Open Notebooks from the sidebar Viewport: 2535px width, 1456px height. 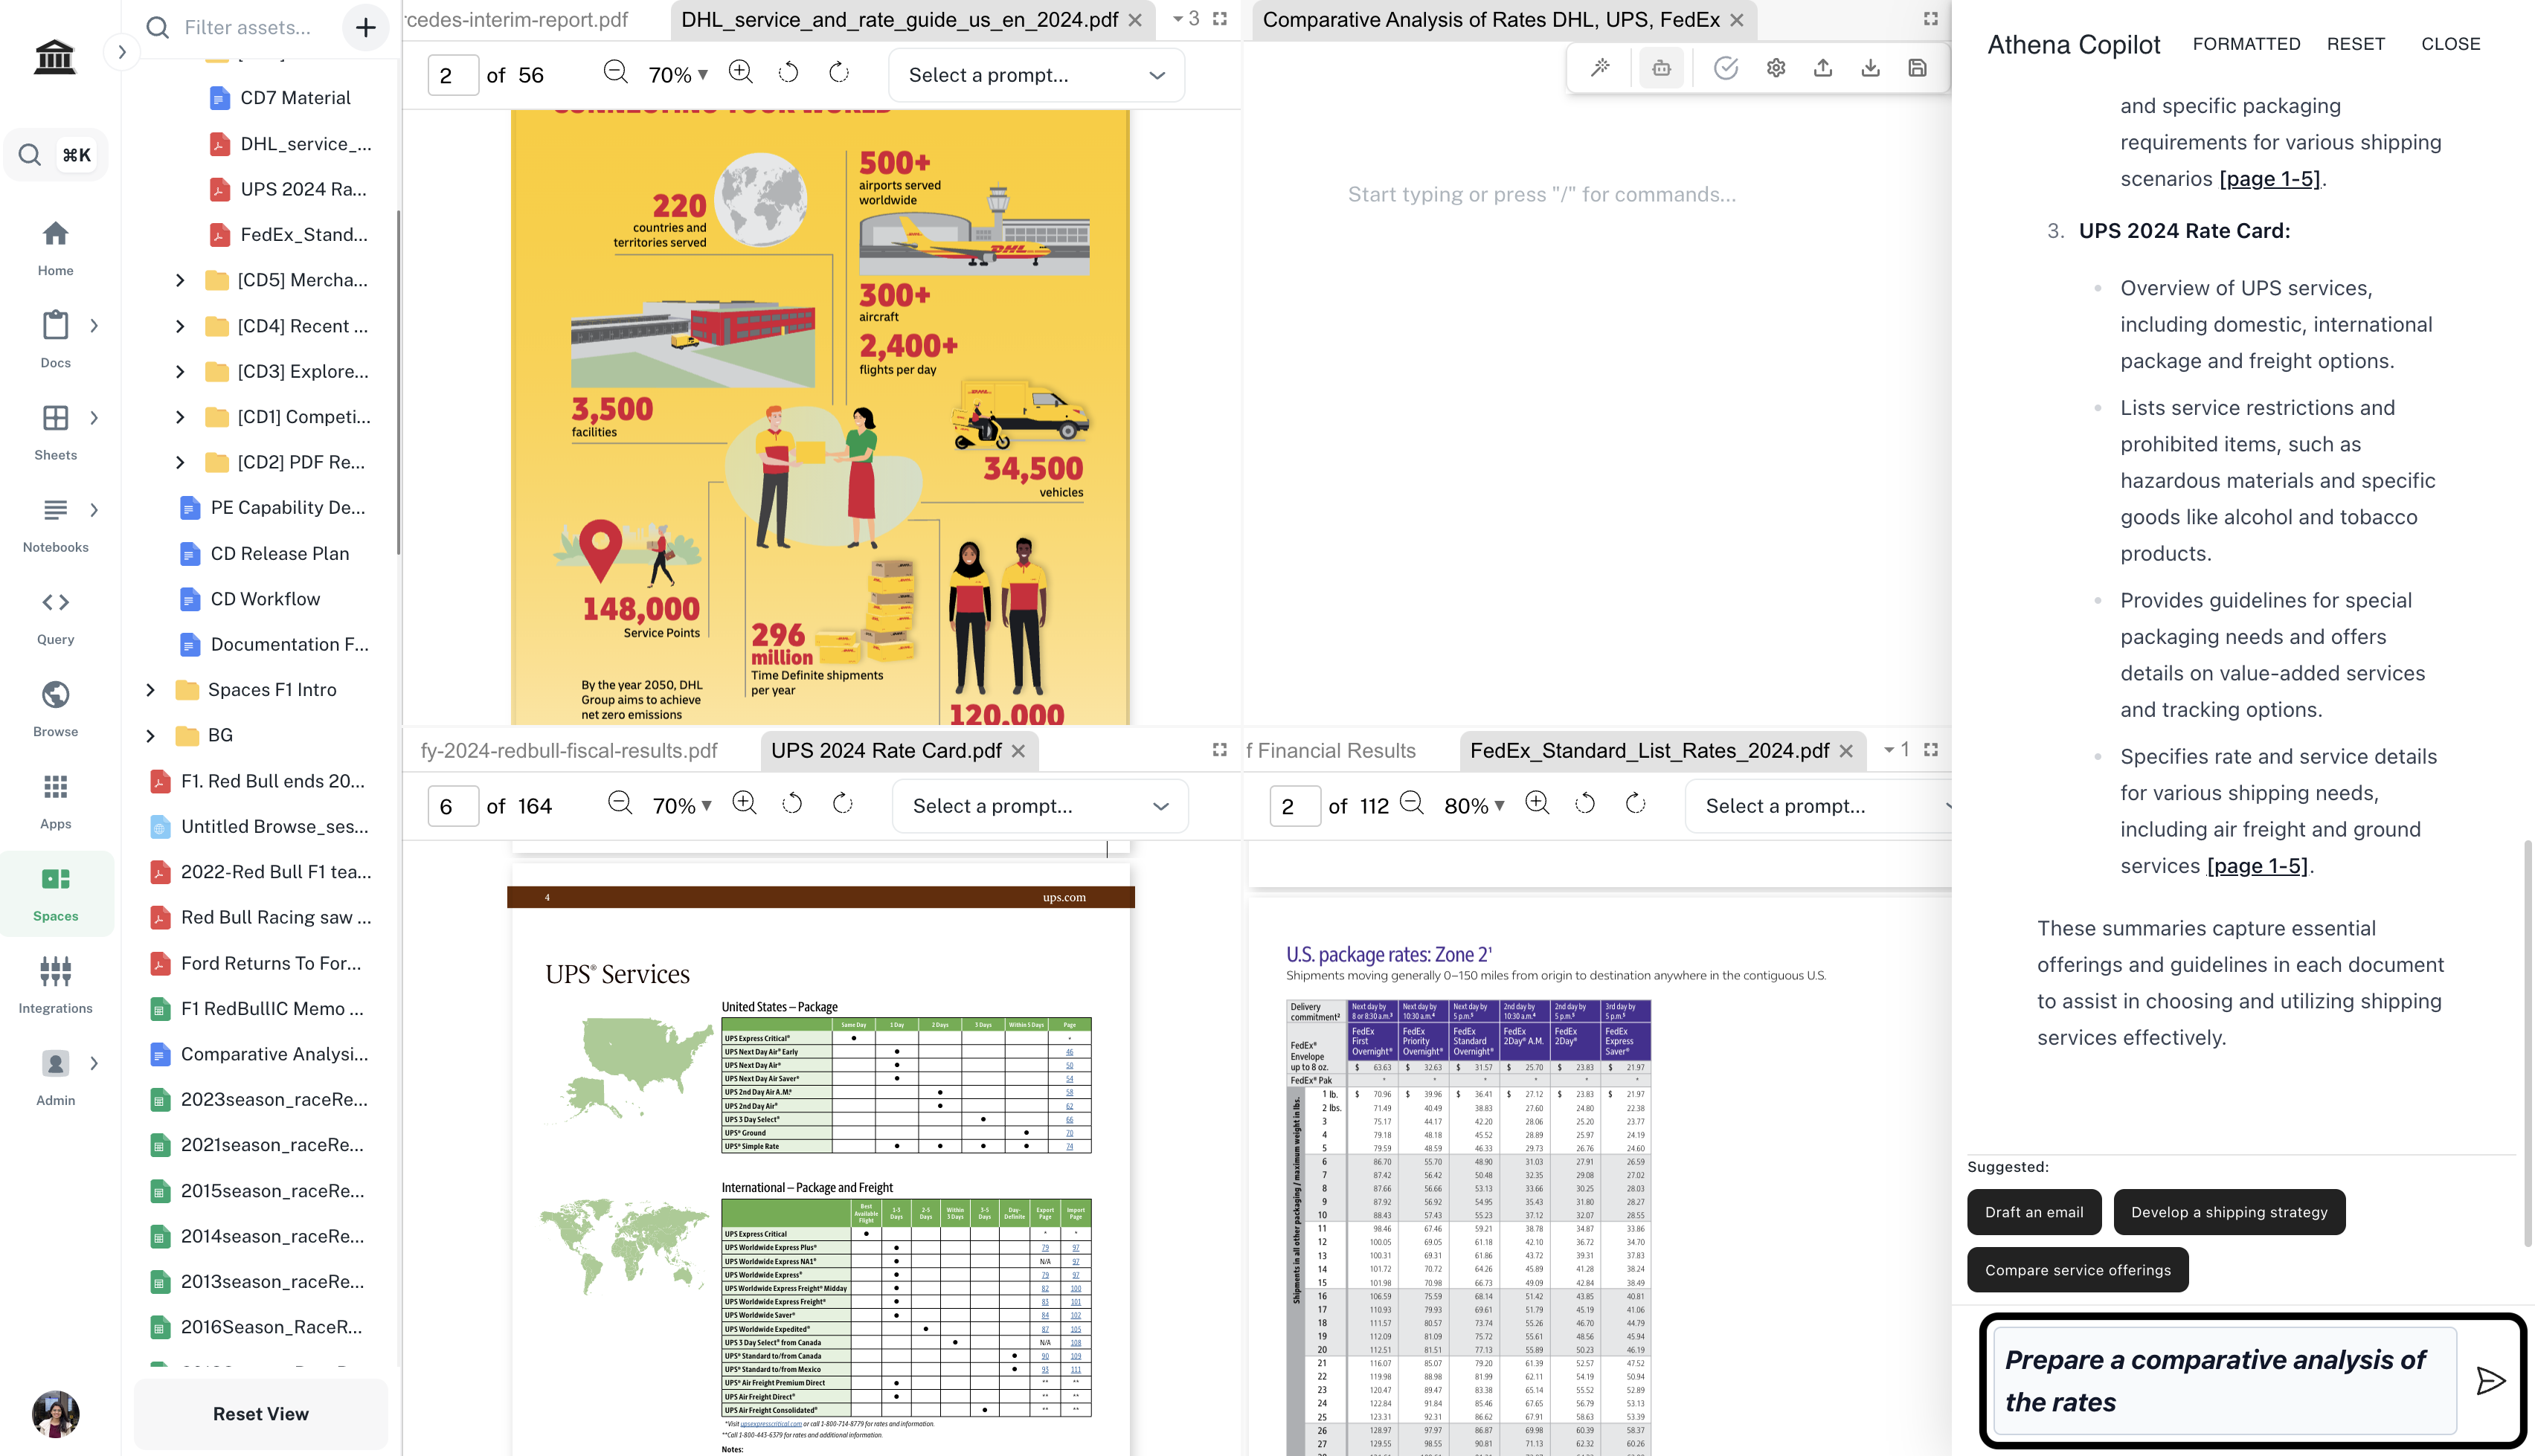pyautogui.click(x=55, y=524)
